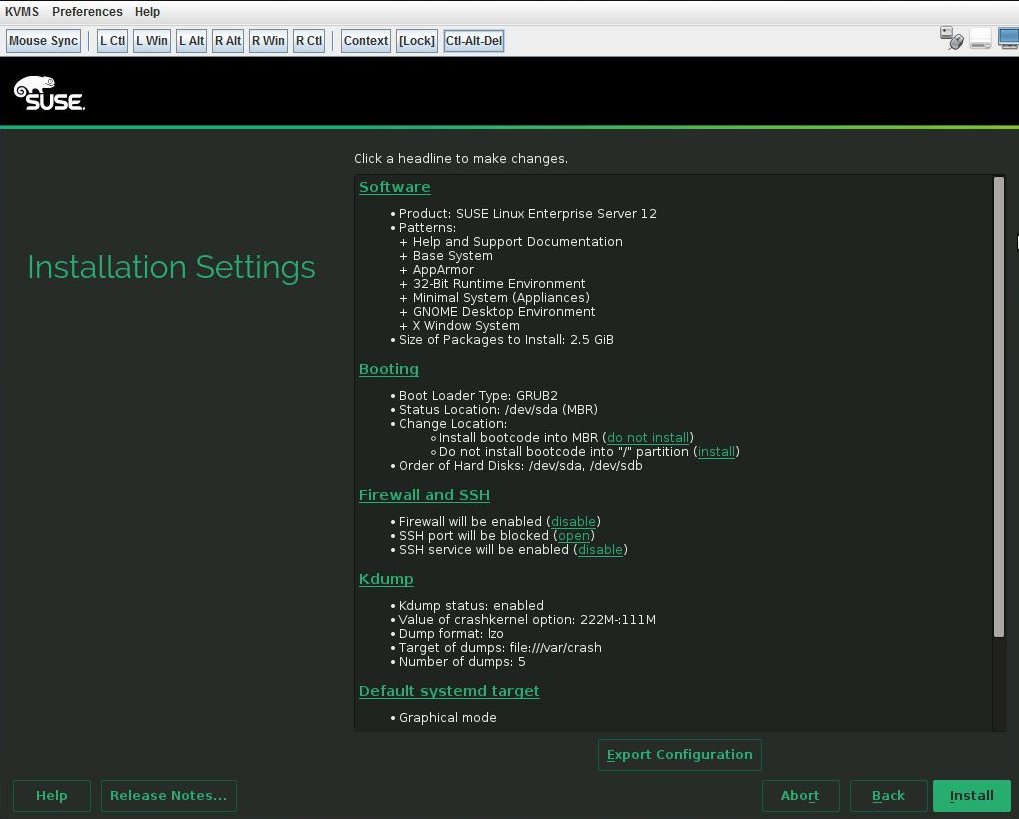Toggle the R Alt key
Viewport: 1019px width, 819px height.
[x=227, y=40]
